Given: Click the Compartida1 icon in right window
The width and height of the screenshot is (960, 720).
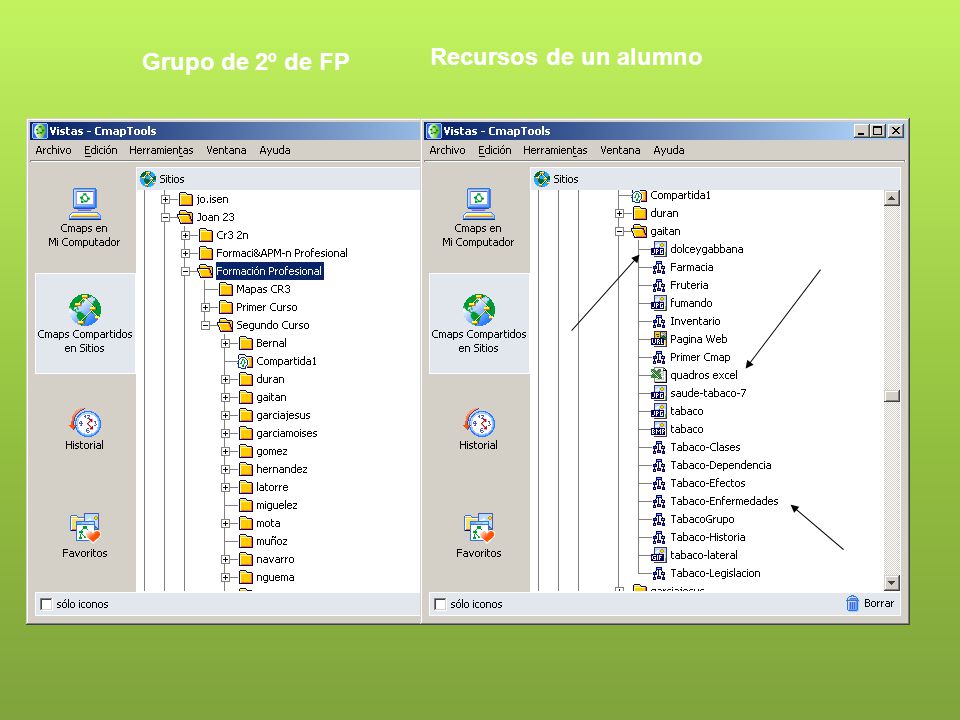Looking at the screenshot, I should click(639, 195).
